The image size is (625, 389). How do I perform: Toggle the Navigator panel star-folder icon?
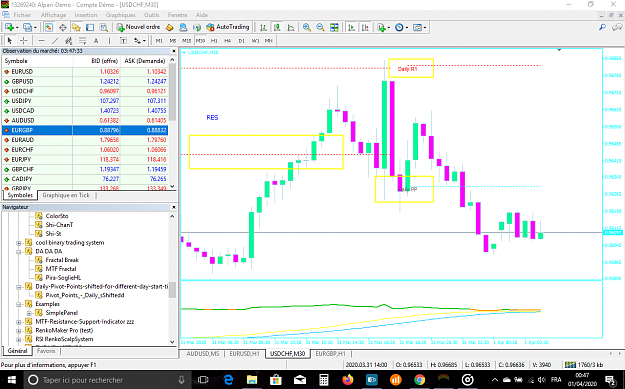pyautogui.click(x=76, y=27)
